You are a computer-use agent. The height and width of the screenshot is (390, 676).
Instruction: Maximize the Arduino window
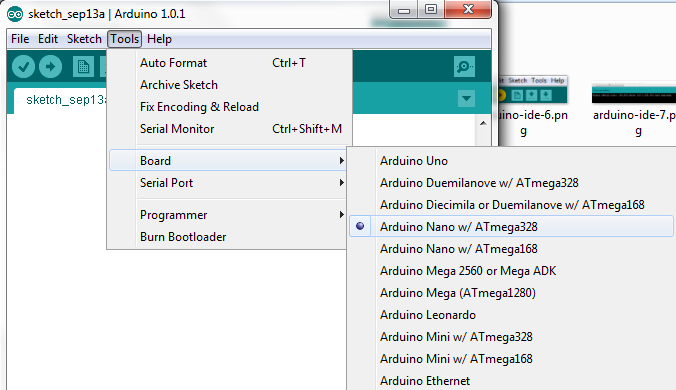431,9
